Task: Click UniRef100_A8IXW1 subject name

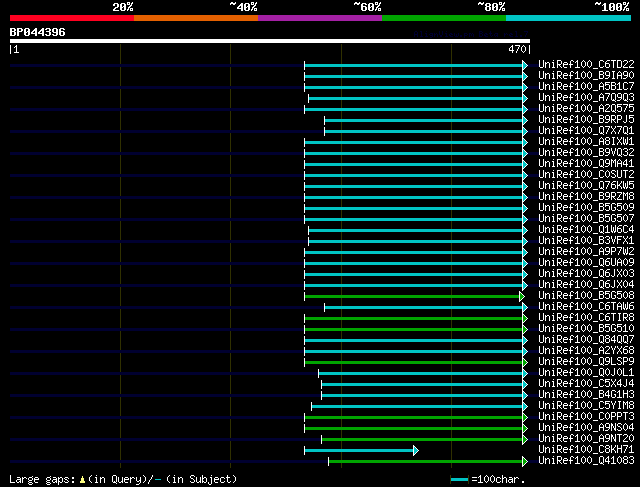Action: tap(586, 141)
